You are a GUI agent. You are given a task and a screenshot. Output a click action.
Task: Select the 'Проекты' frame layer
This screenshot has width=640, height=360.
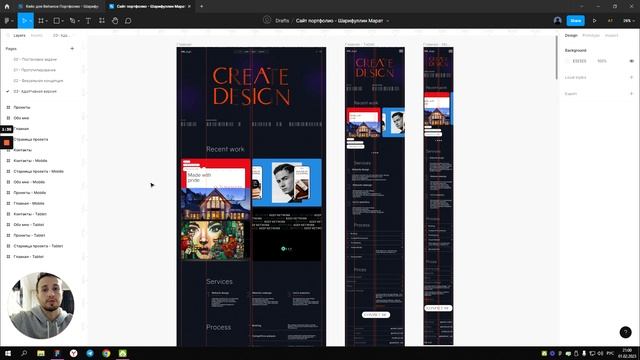click(22, 107)
